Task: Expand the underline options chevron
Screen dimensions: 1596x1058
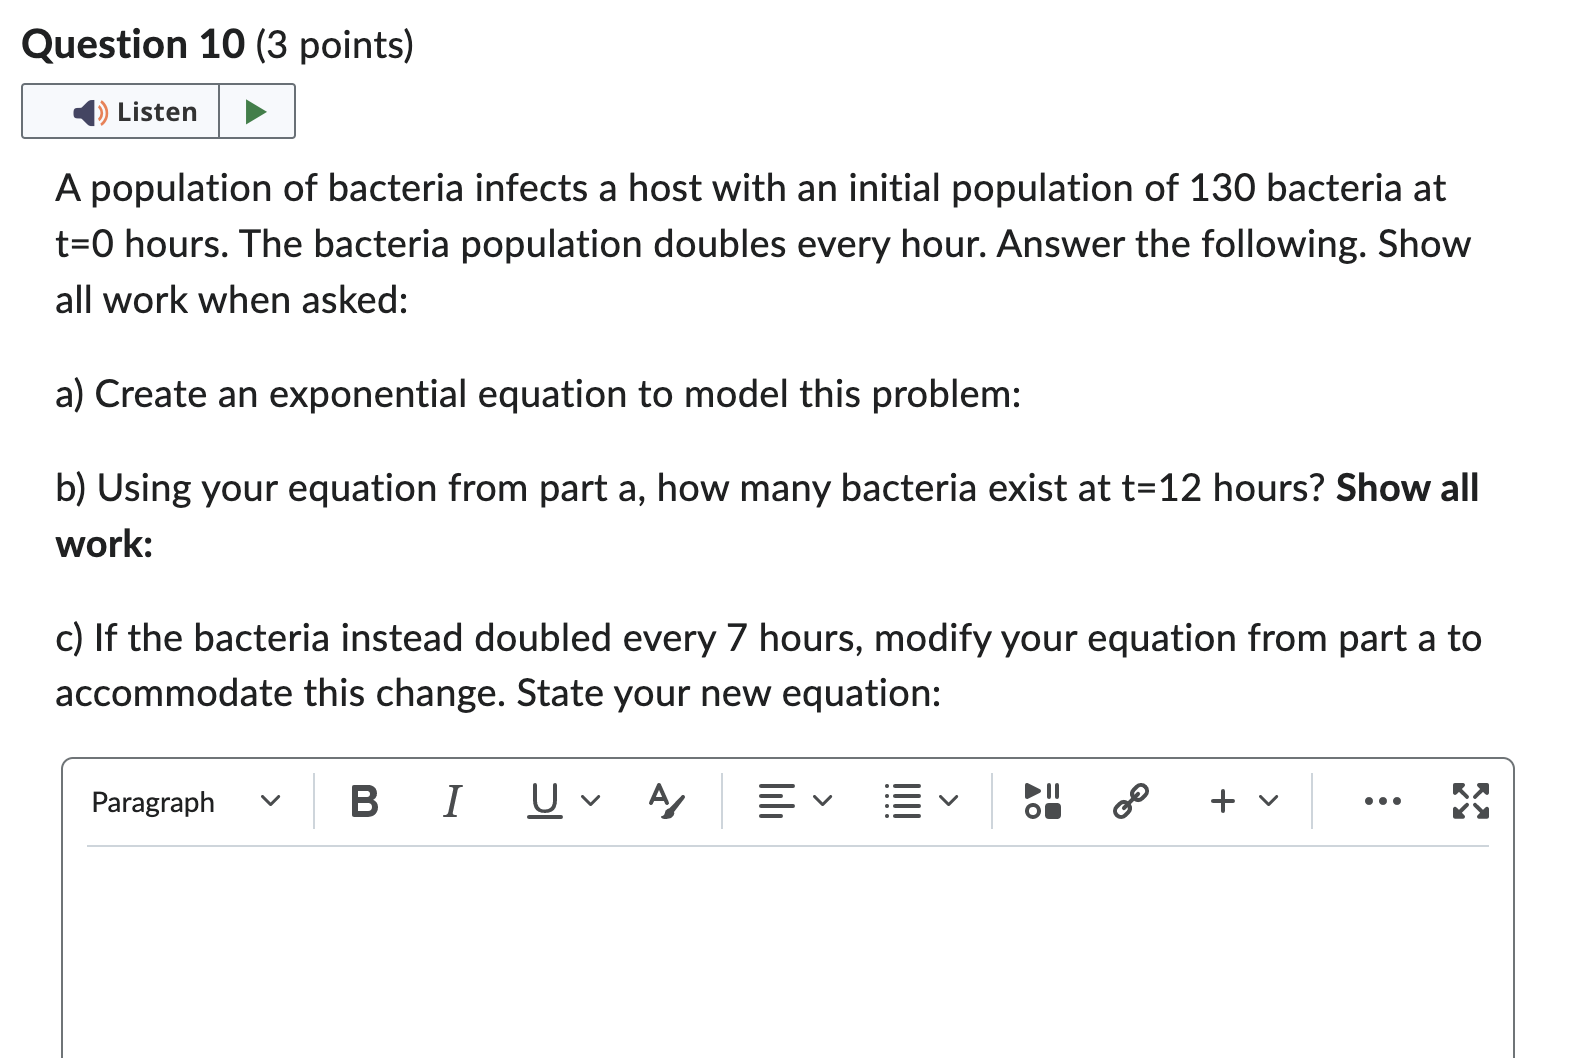Action: 589,801
